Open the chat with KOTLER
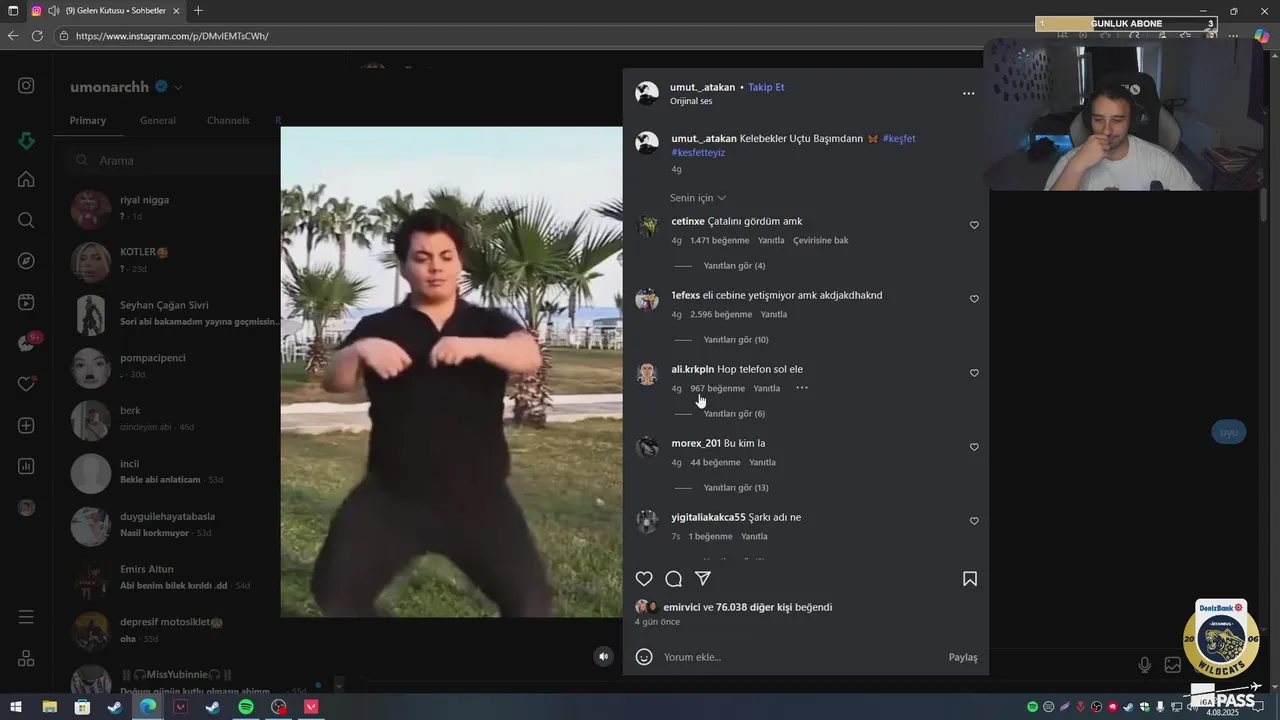This screenshot has width=1280, height=720. point(174,261)
